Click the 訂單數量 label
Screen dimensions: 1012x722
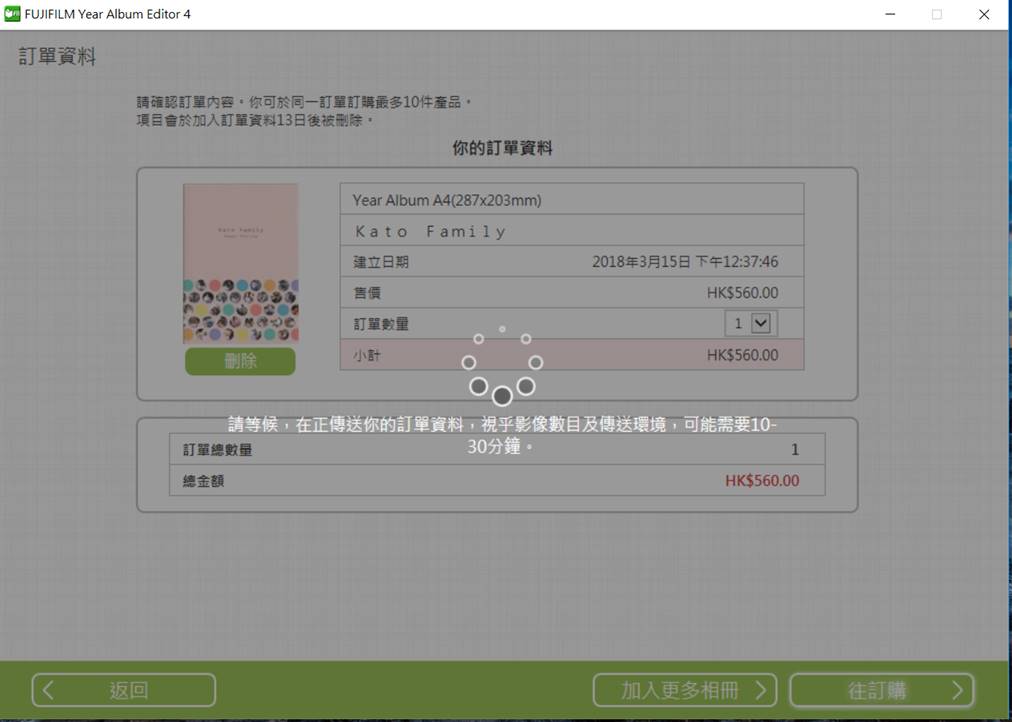click(381, 324)
